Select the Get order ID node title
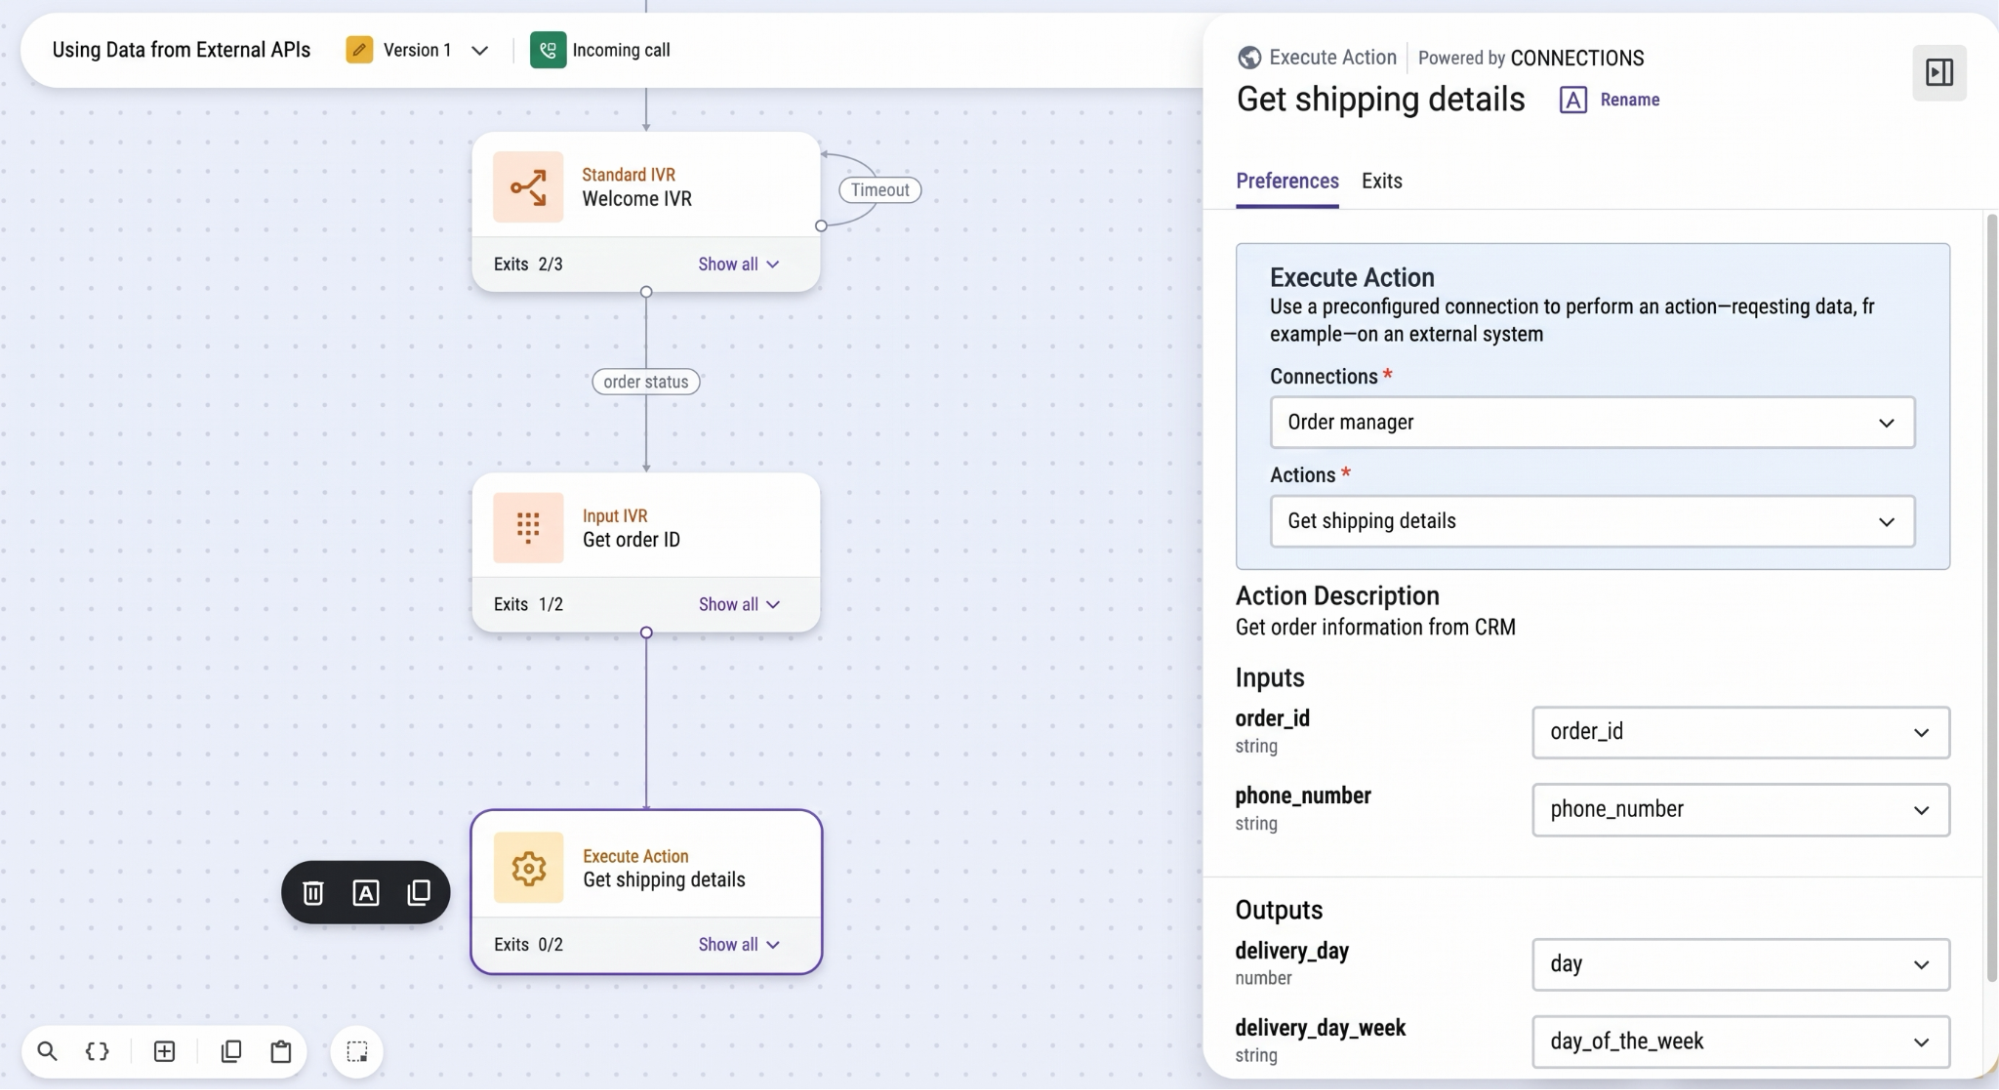 pyautogui.click(x=631, y=540)
